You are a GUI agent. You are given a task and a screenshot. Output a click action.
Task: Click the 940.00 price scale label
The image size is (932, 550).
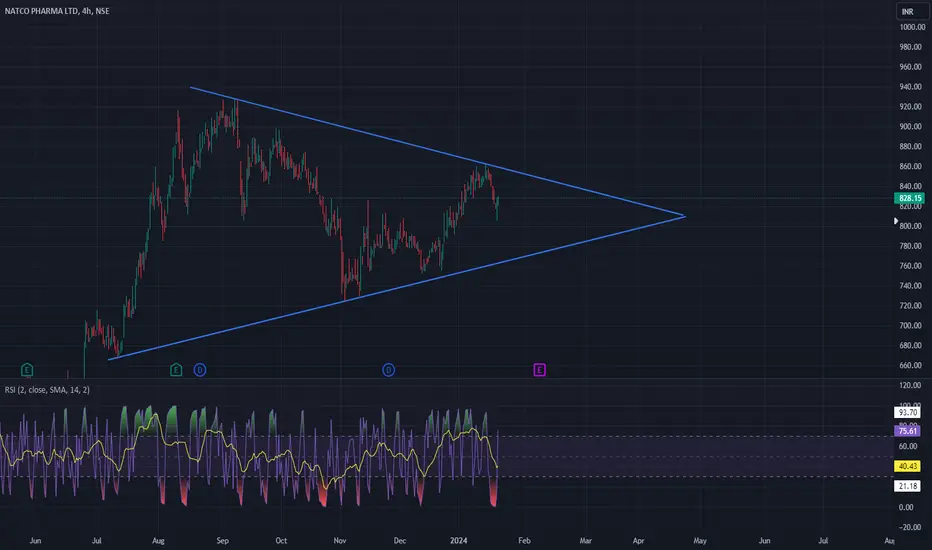(x=910, y=86)
